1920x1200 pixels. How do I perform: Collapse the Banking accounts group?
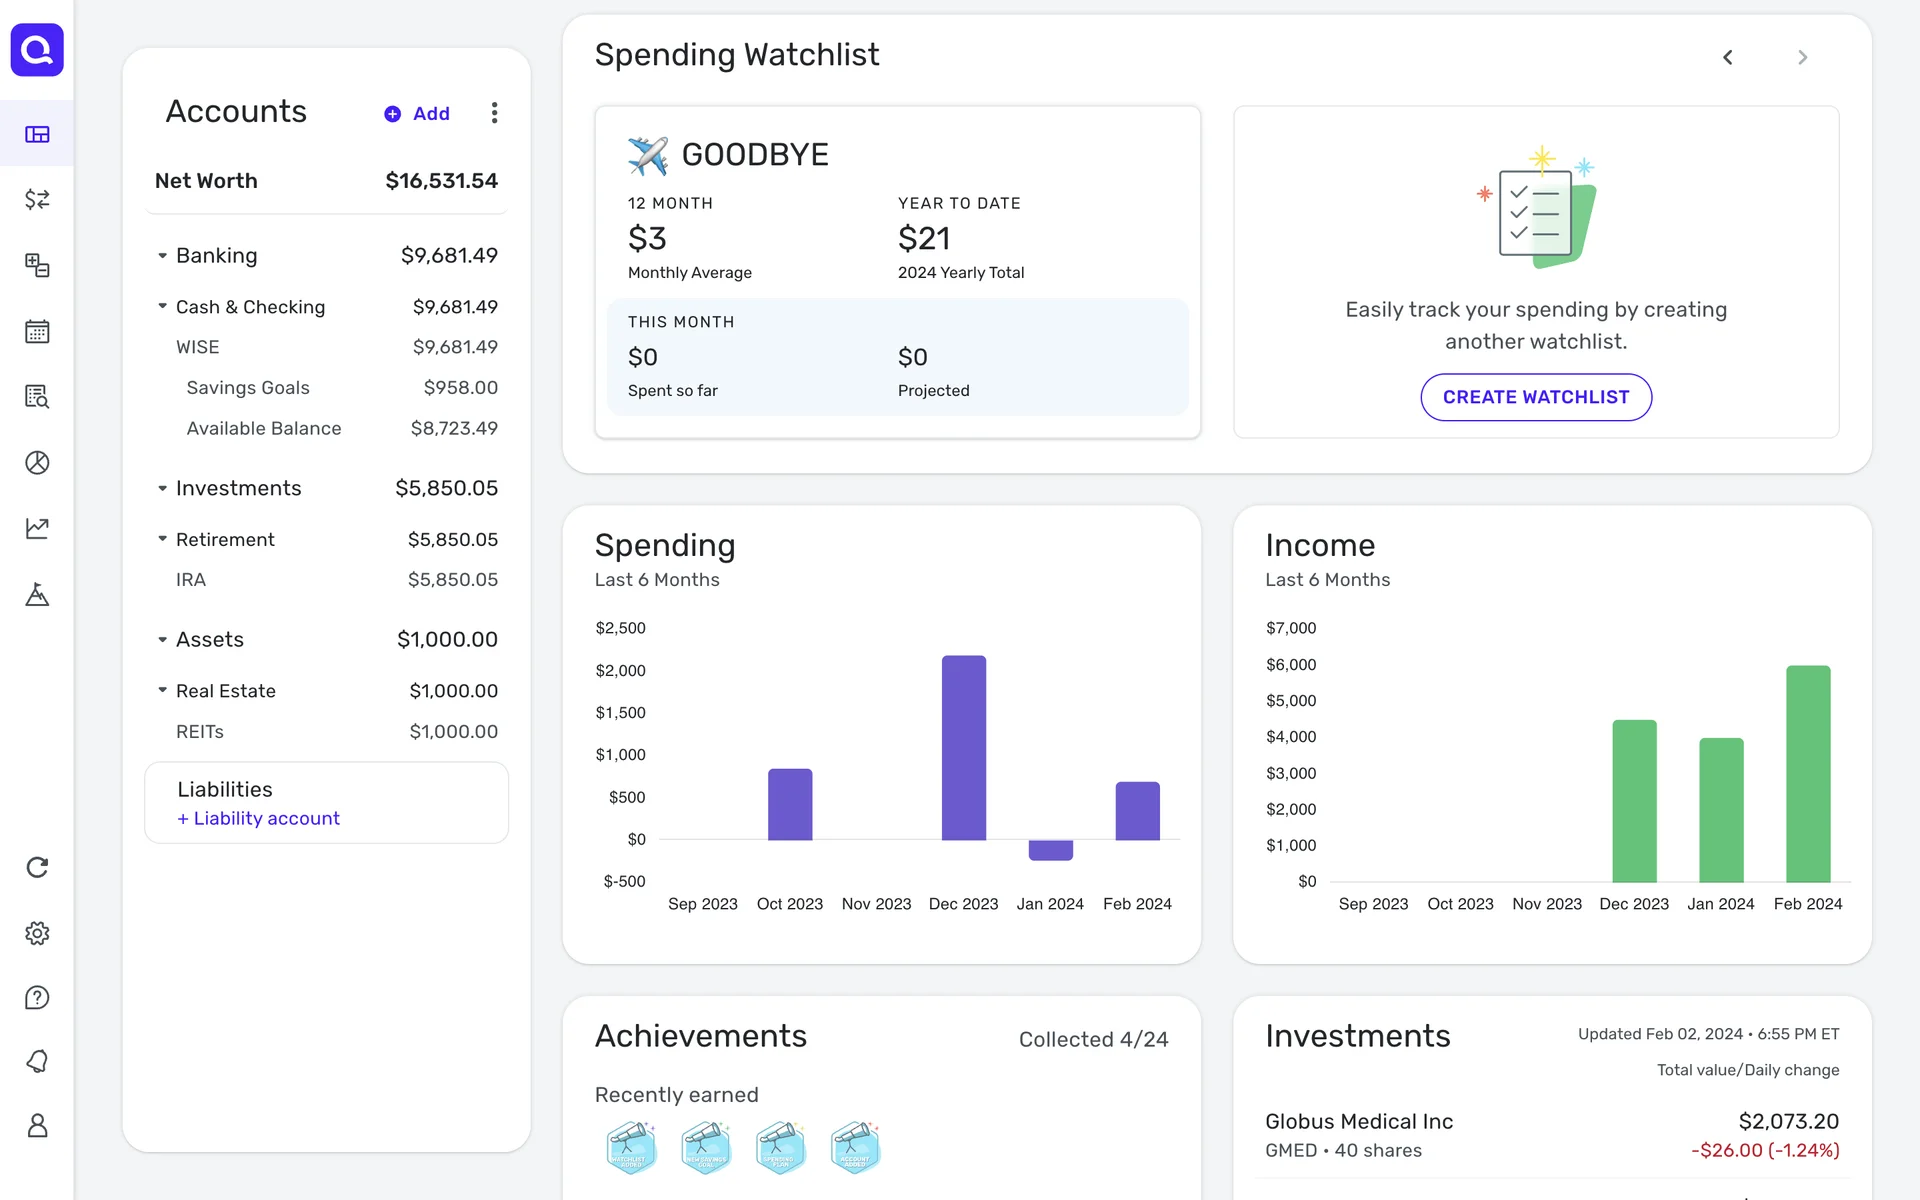(x=162, y=256)
